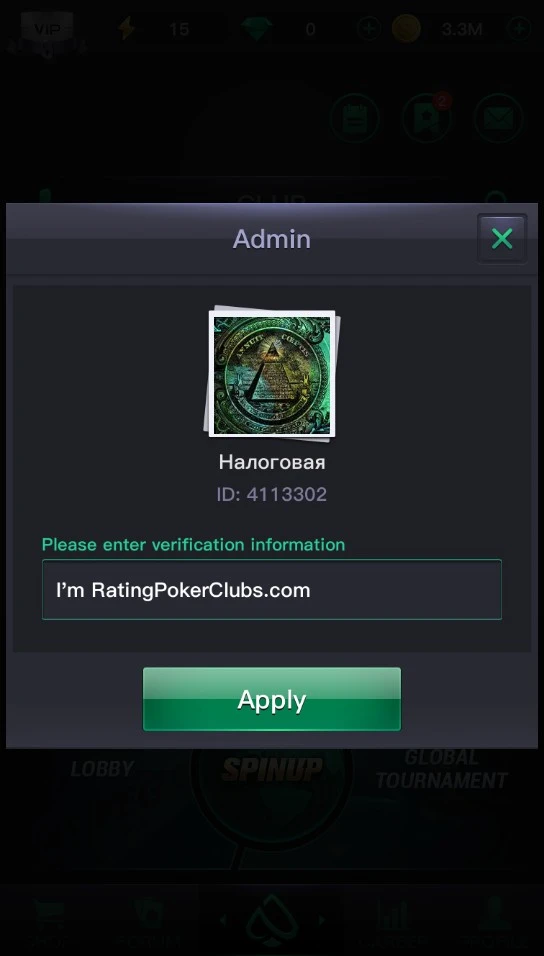Open the SPINUP game mode
Screen dimensions: 544x956
pos(272,769)
